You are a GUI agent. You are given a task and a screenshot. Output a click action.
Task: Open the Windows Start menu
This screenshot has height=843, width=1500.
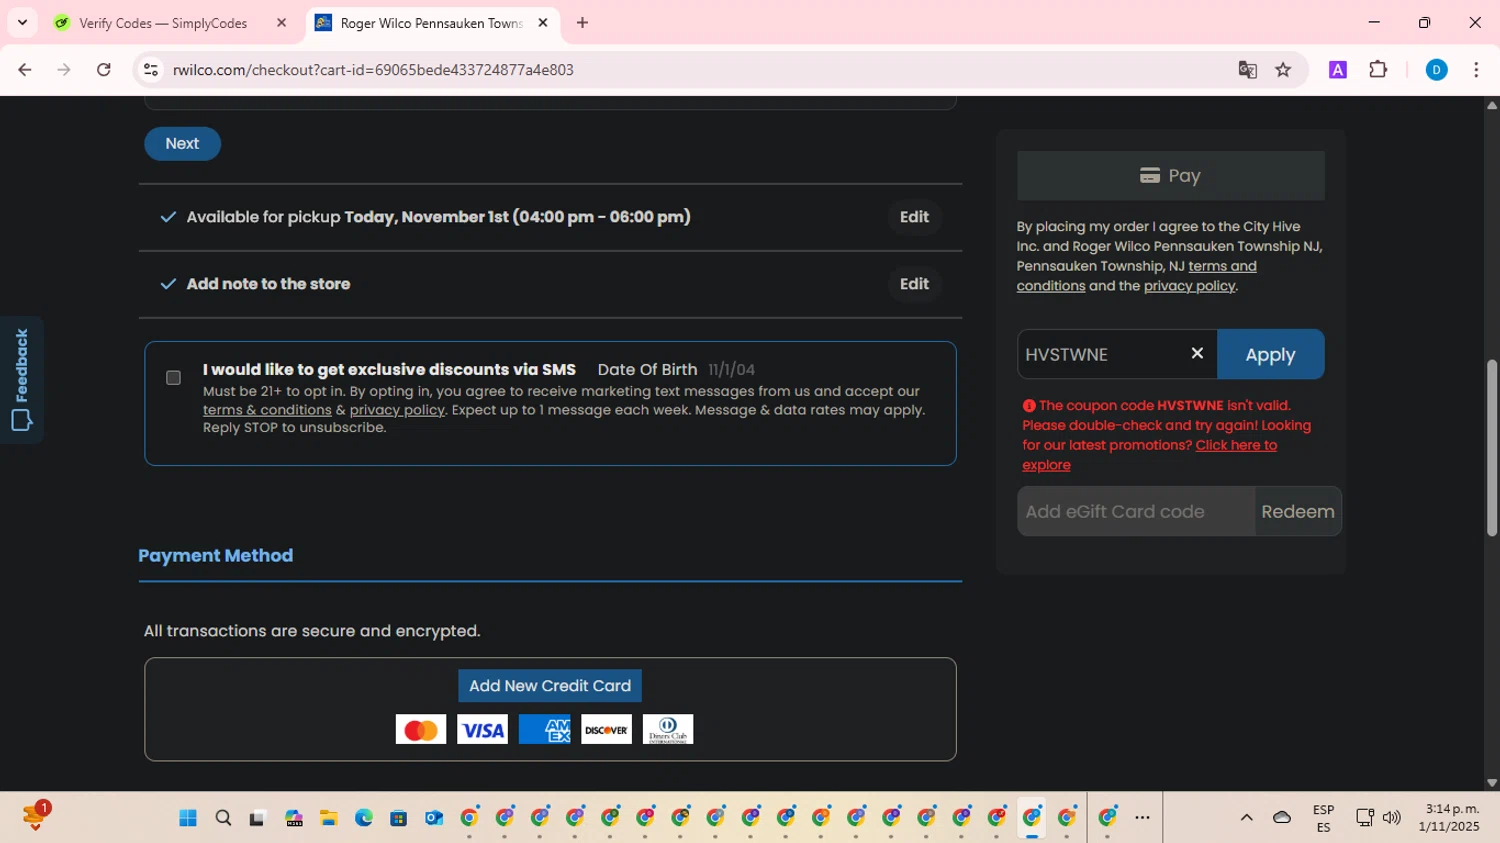pos(188,818)
